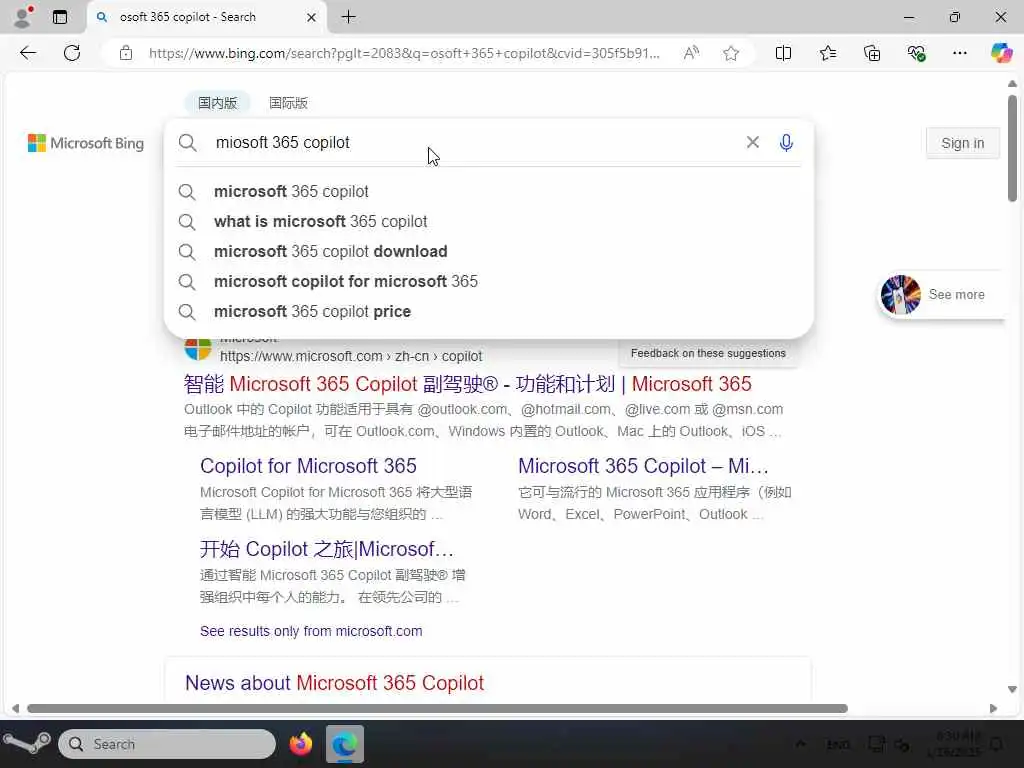The image size is (1024, 768).
Task: Choose suggestion 'microsoft 365 copilot price'
Action: [488, 312]
